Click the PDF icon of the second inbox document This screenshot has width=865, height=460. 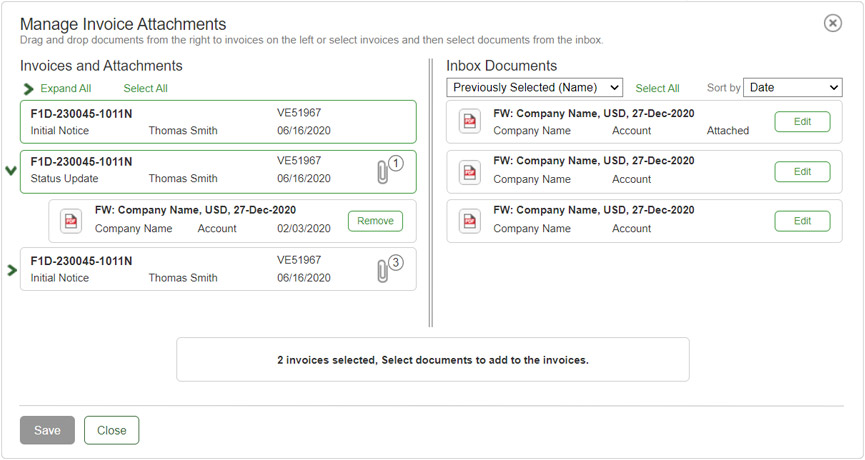point(470,171)
